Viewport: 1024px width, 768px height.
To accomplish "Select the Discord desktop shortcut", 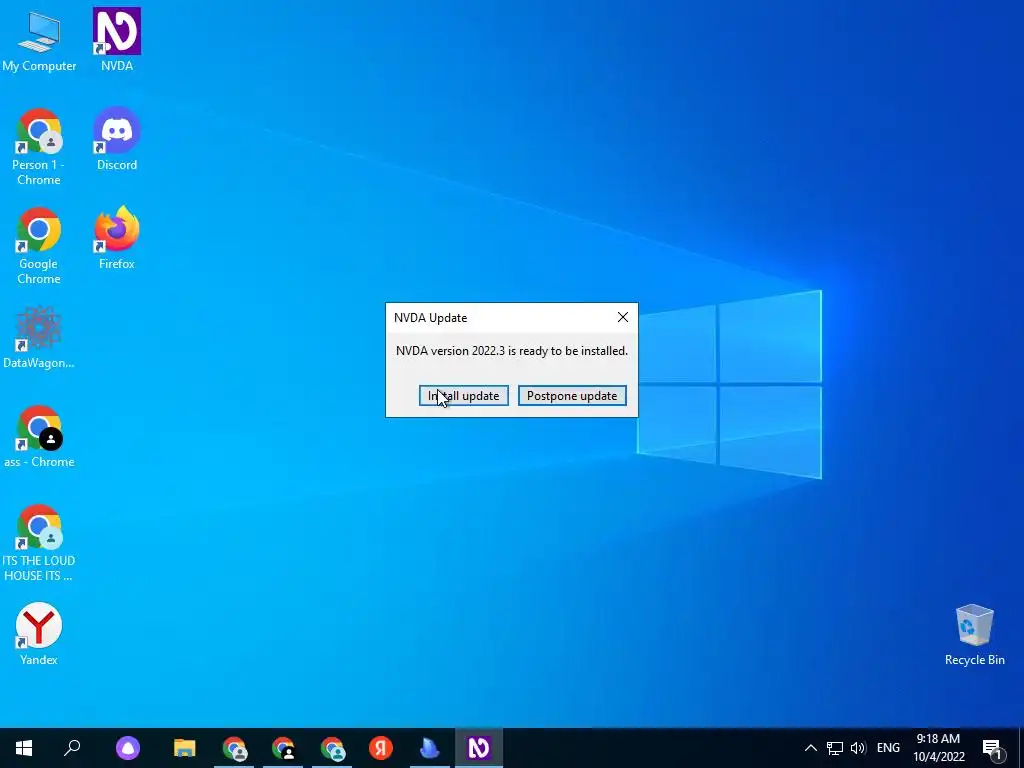I will 117,140.
